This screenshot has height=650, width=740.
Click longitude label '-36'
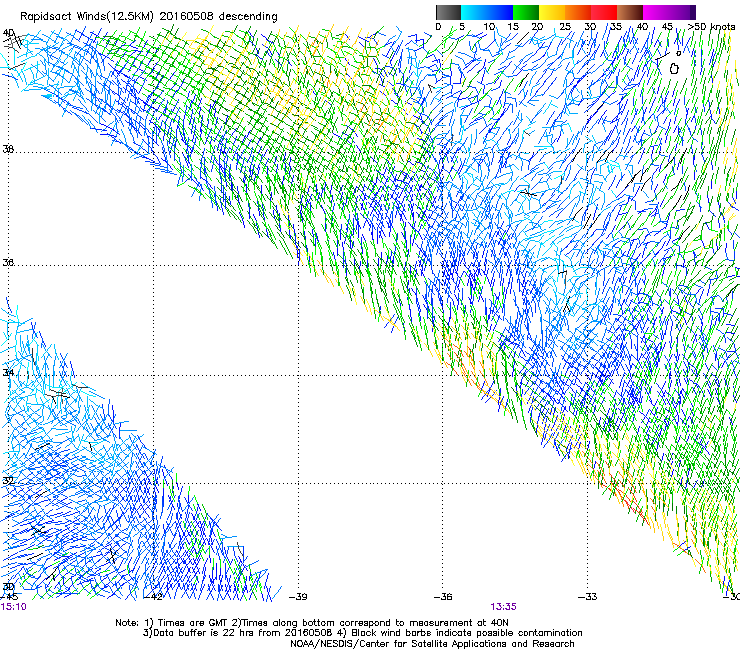(443, 597)
